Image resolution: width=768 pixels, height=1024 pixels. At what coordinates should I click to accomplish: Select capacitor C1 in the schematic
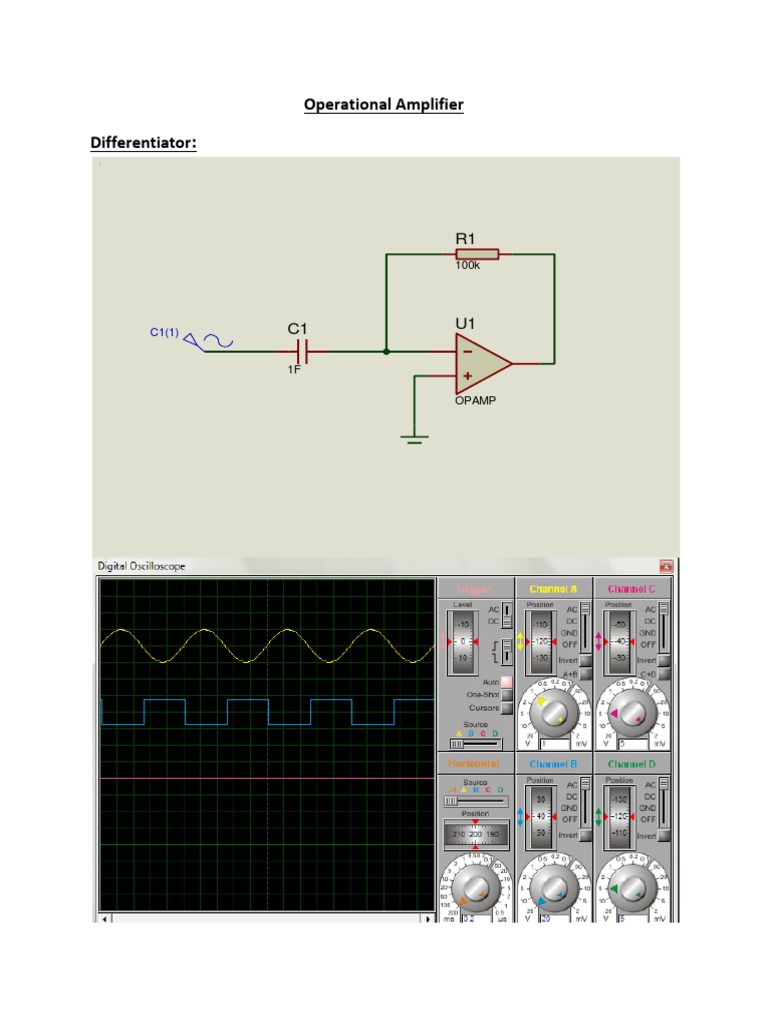point(301,352)
